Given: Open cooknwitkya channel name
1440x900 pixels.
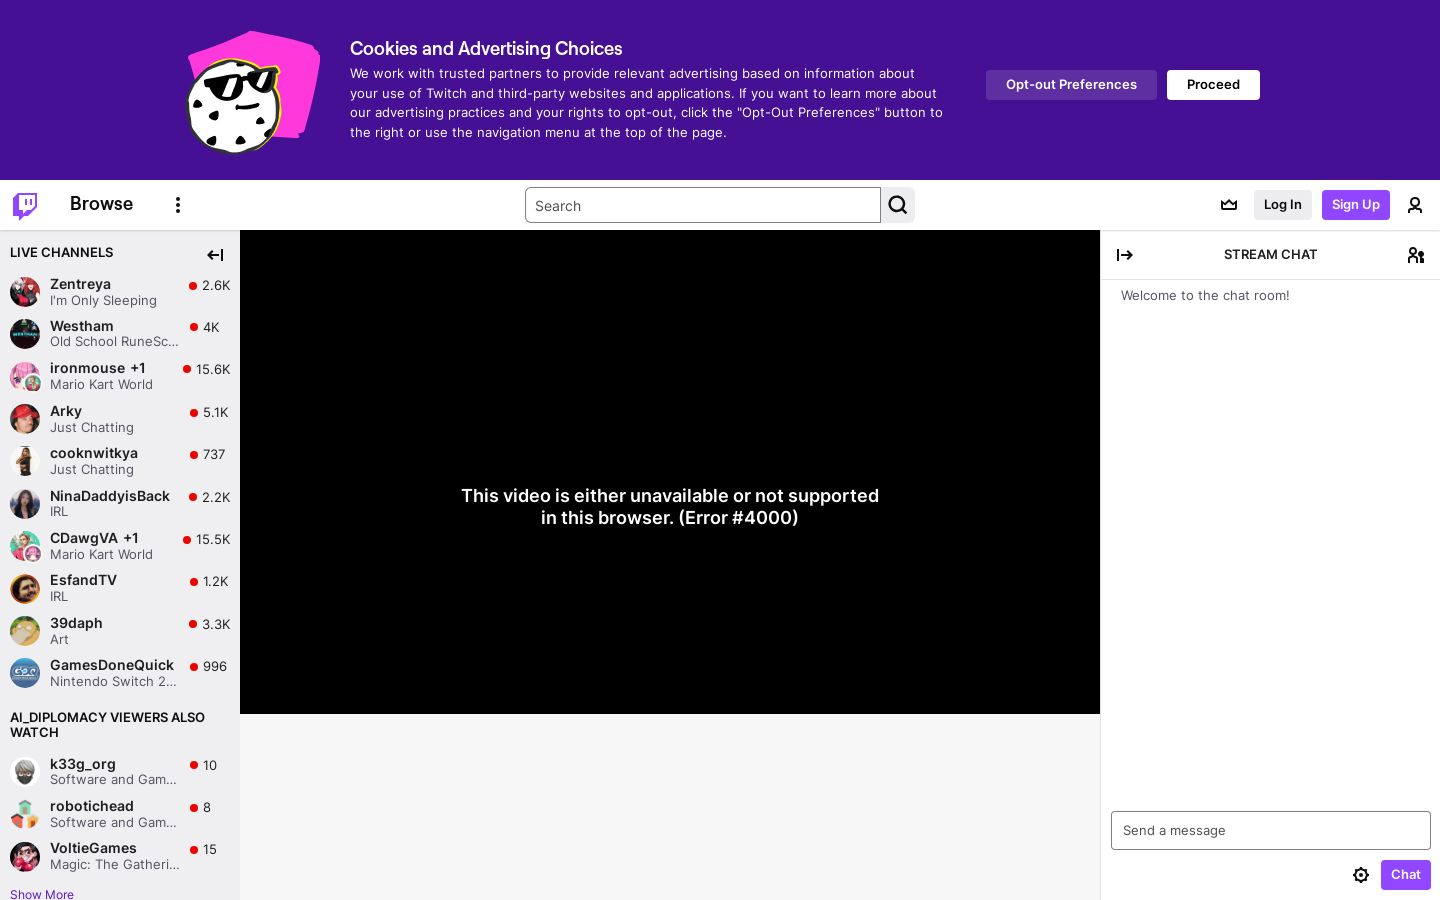Looking at the screenshot, I should [94, 453].
